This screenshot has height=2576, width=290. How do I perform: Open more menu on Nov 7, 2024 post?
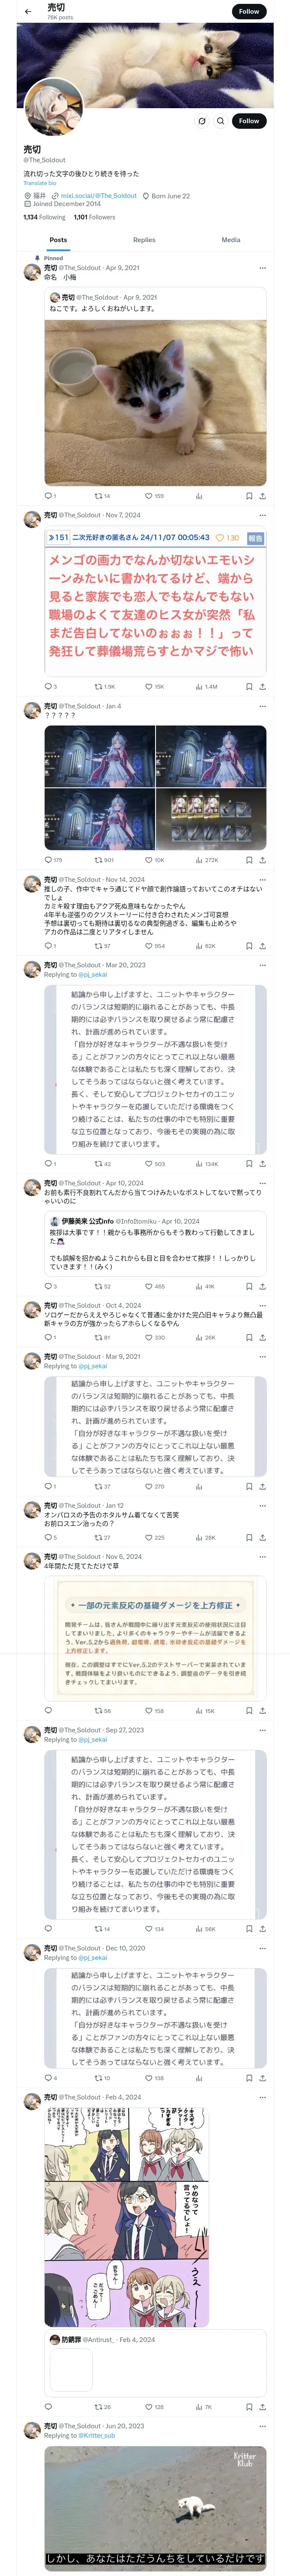pos(262,515)
